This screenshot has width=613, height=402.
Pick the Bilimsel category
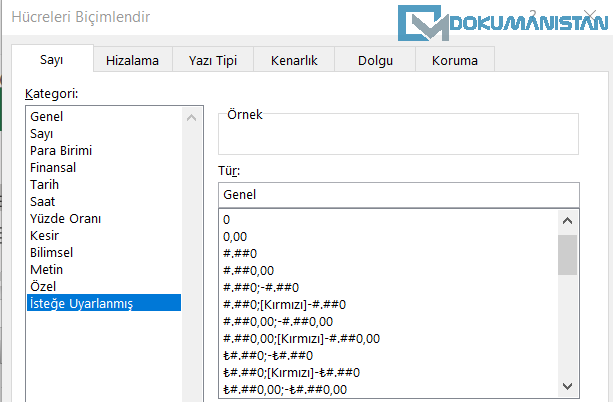coord(104,253)
